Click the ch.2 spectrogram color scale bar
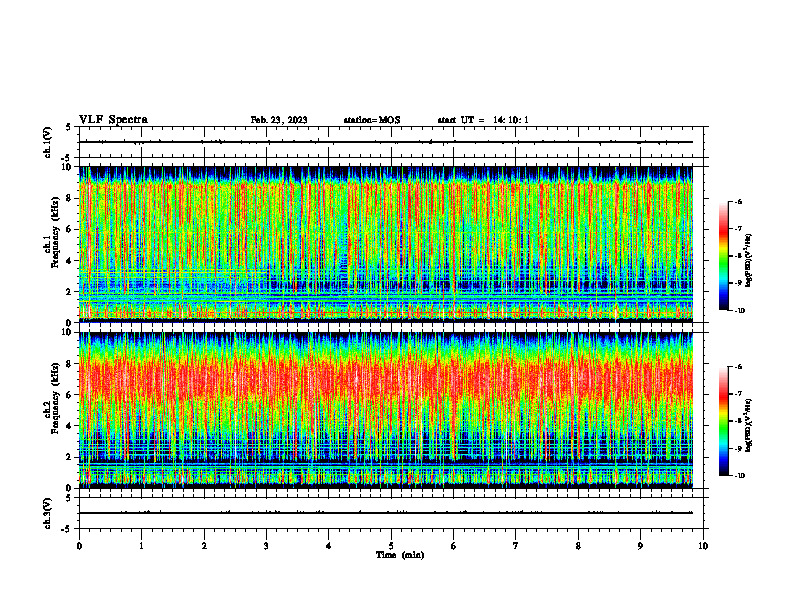 coord(724,421)
